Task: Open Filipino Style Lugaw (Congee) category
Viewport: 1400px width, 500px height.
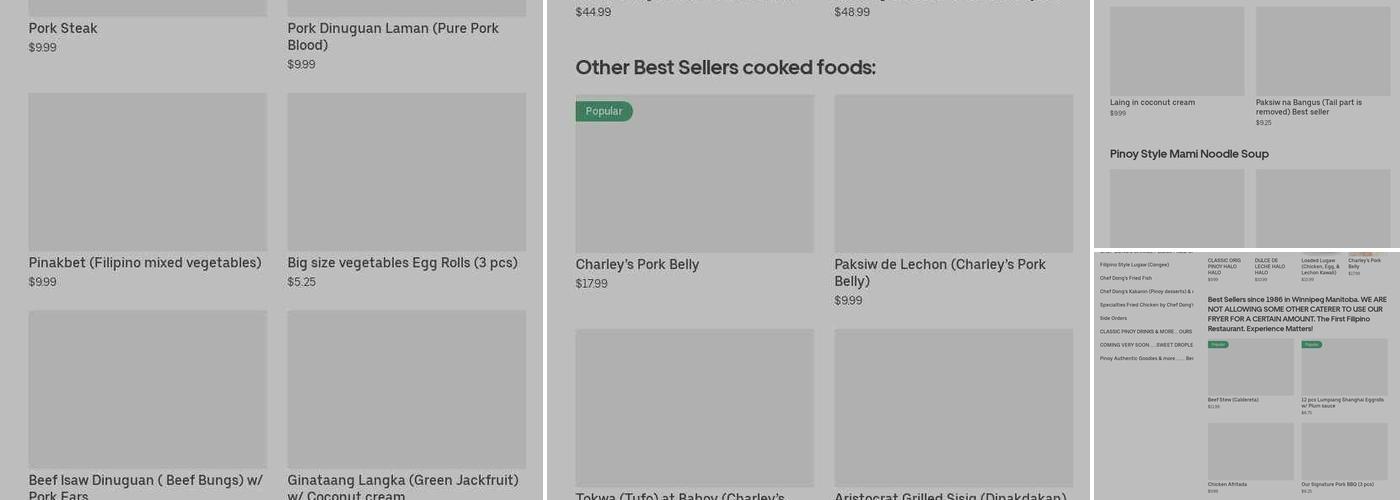Action: (1134, 265)
